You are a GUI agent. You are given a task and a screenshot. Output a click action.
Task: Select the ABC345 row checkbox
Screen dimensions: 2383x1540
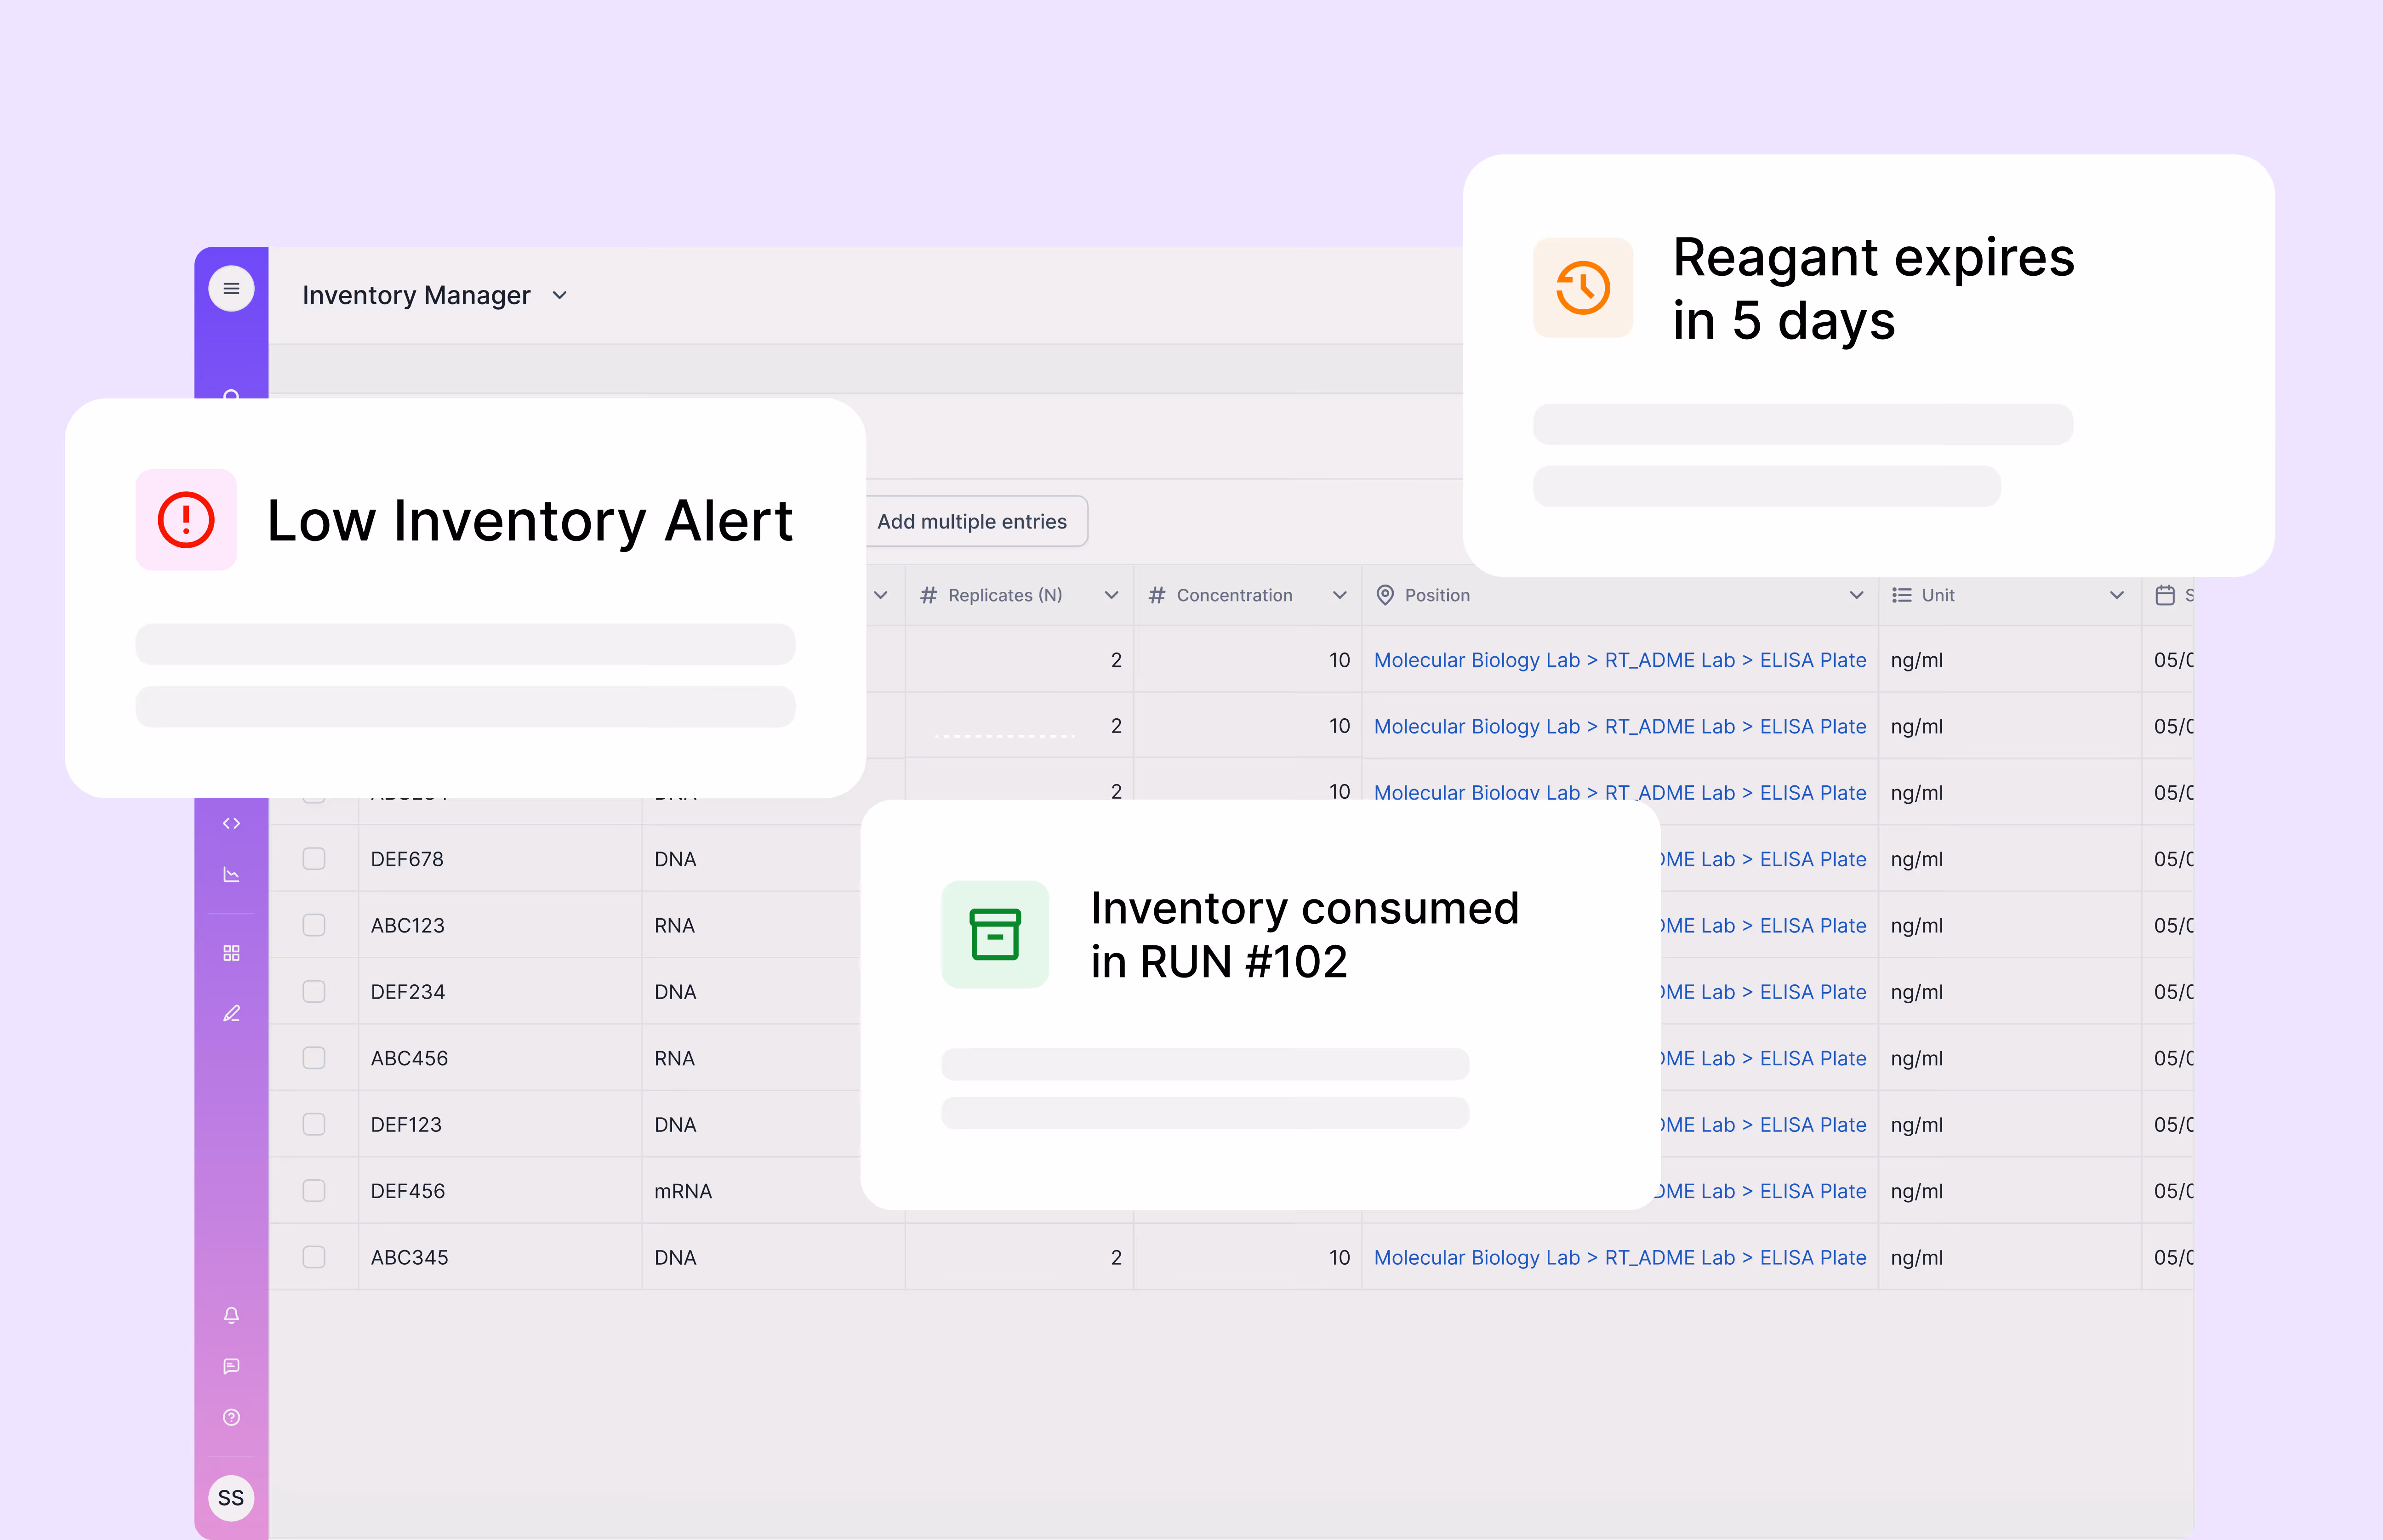coord(314,1257)
